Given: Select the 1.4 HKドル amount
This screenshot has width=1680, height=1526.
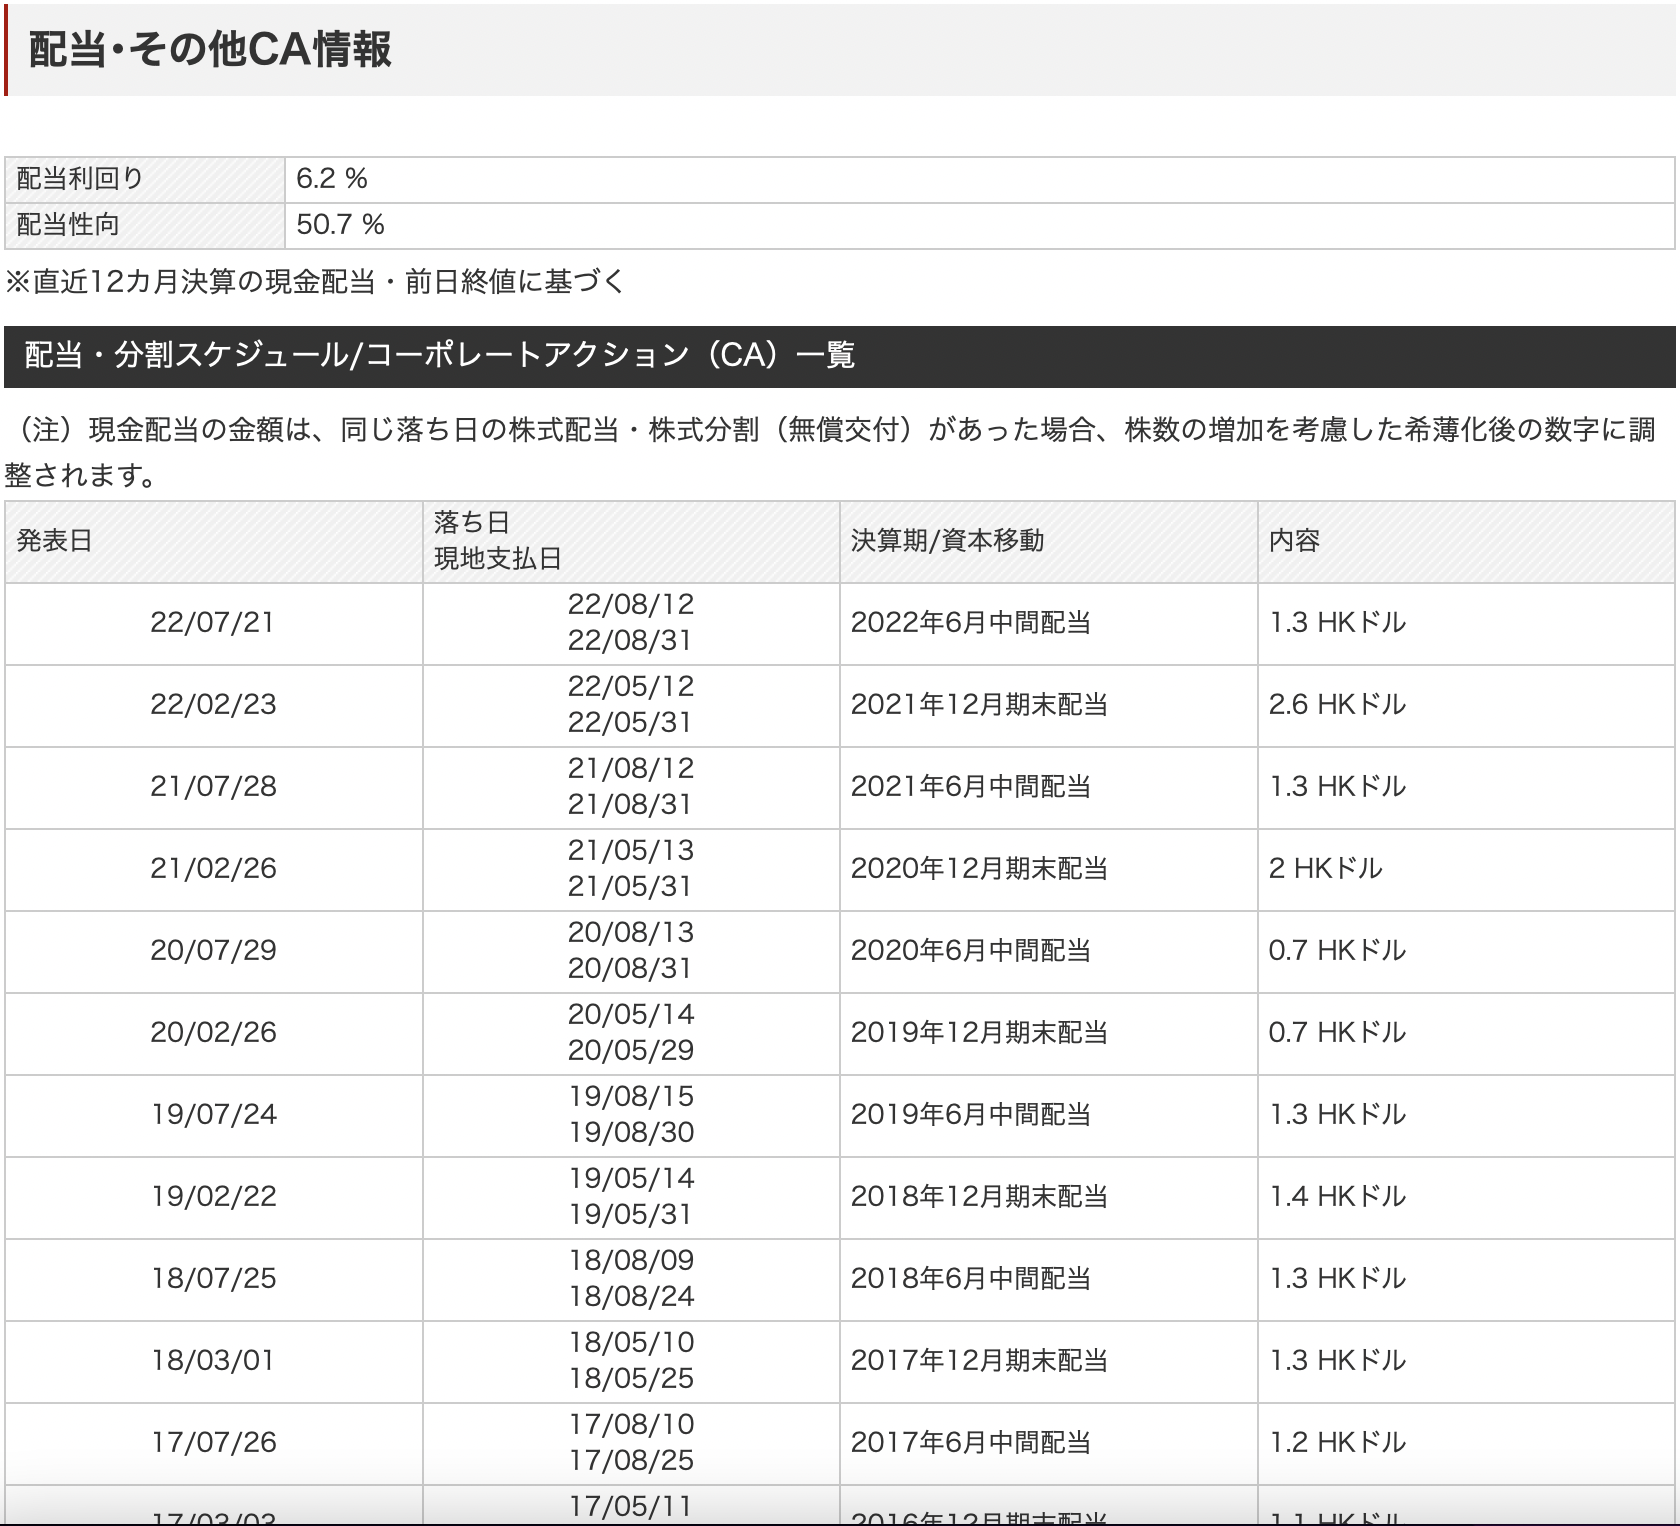Looking at the screenshot, I should (1337, 1197).
